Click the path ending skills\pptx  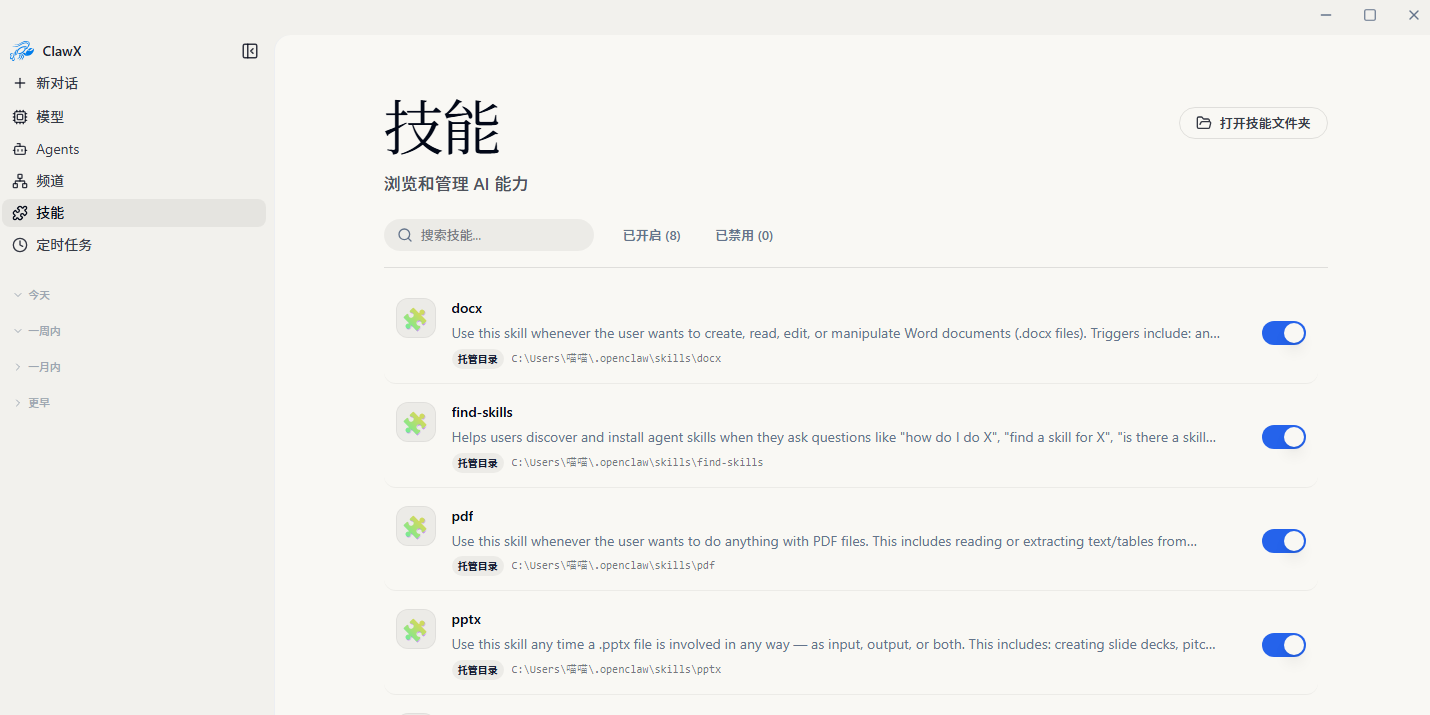616,669
